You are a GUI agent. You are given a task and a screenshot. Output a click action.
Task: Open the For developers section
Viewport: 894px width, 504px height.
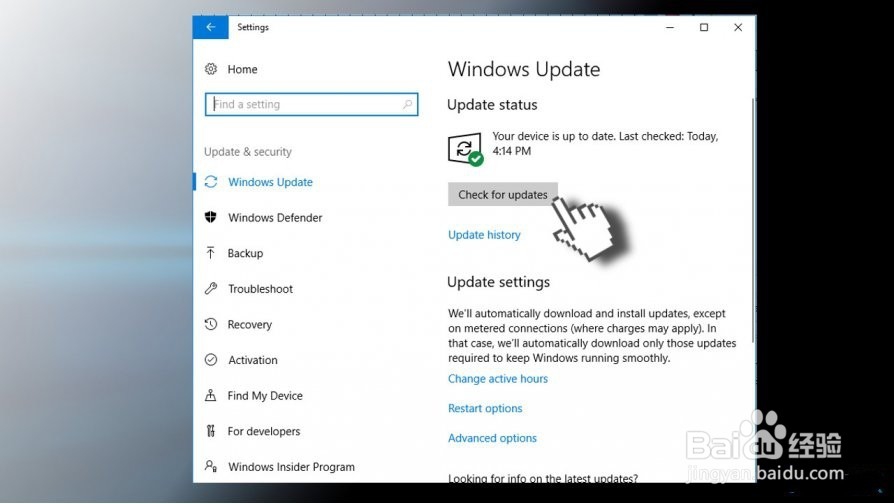point(264,431)
